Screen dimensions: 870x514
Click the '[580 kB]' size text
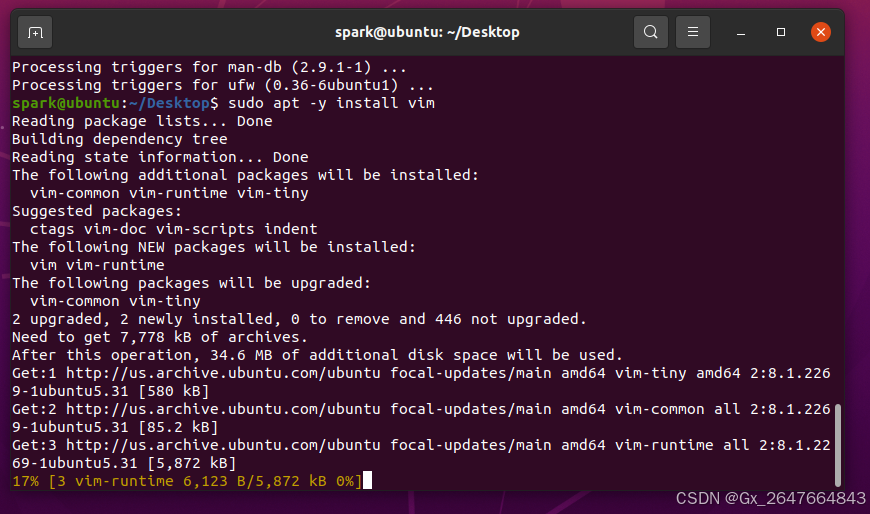coord(174,391)
